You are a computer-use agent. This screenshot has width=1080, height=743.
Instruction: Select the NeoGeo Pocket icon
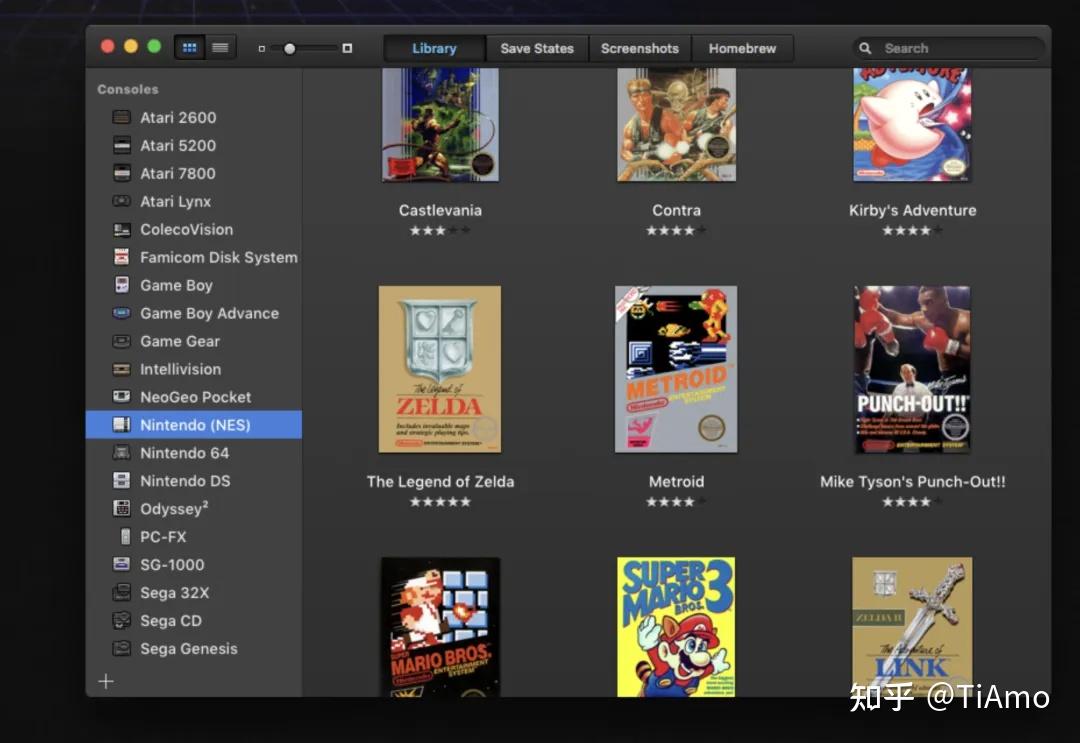[121, 397]
